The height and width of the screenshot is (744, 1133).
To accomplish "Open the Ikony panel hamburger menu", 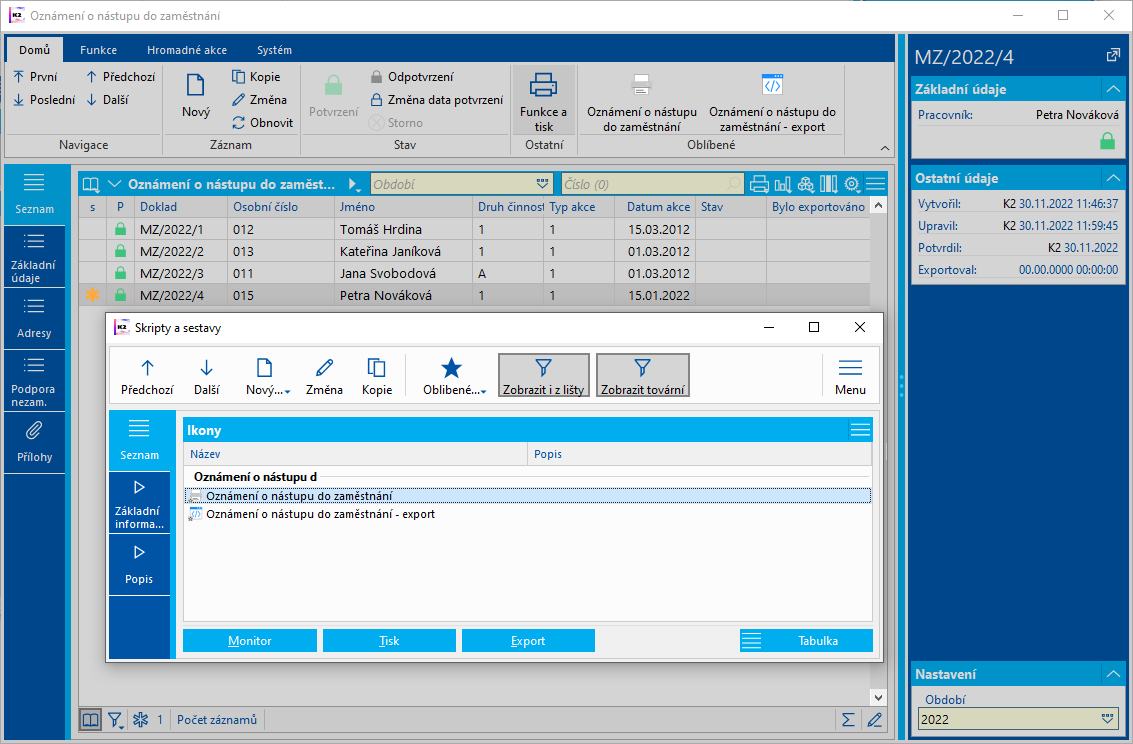I will [x=860, y=431].
